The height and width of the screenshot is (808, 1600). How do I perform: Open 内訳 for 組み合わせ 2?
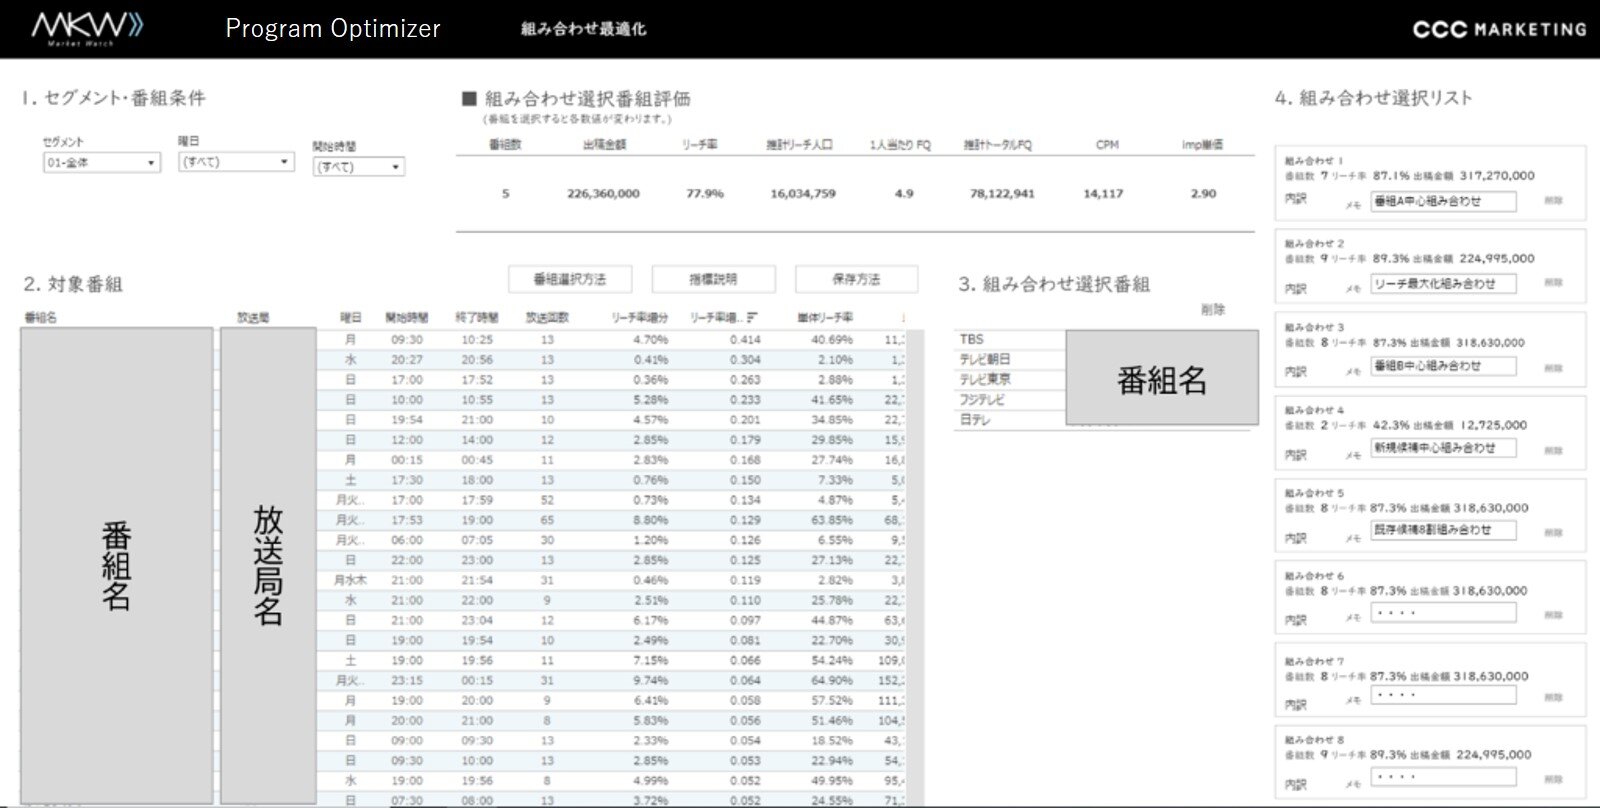click(x=1296, y=288)
